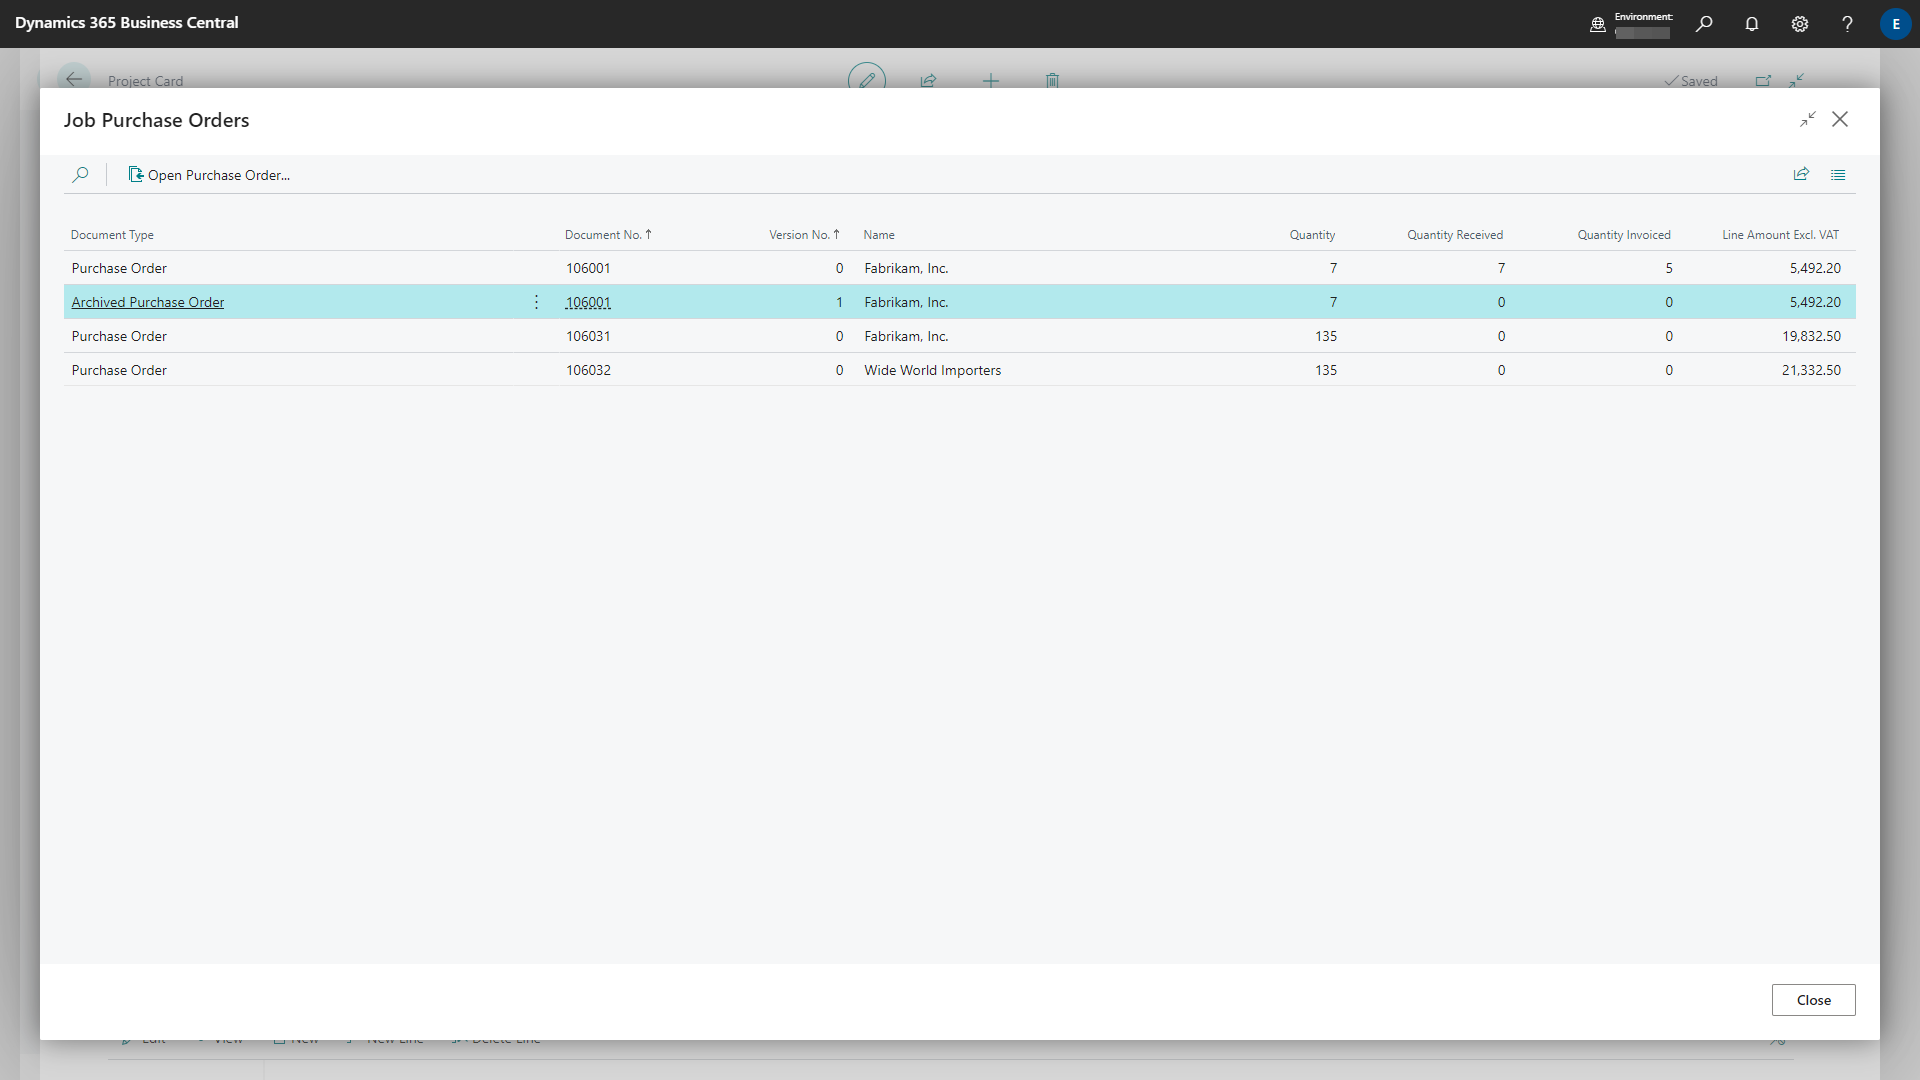Open Quantity Invoiced column header menu
The height and width of the screenshot is (1080, 1920).
pyautogui.click(x=1624, y=235)
